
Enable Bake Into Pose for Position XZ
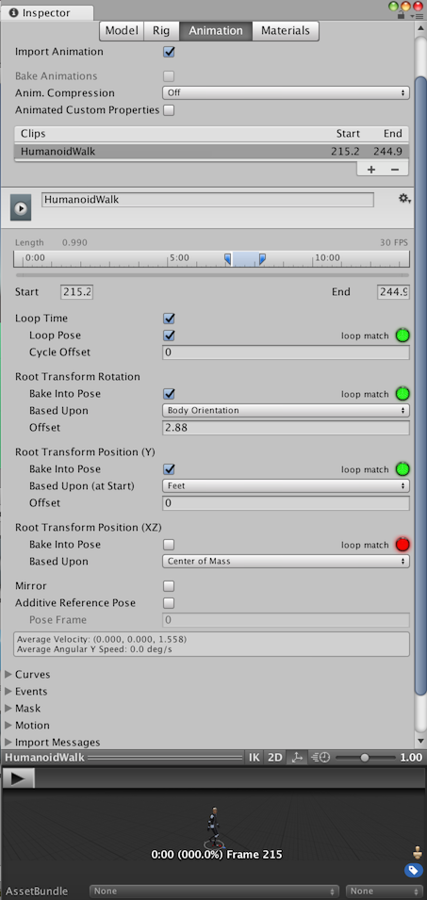(169, 544)
